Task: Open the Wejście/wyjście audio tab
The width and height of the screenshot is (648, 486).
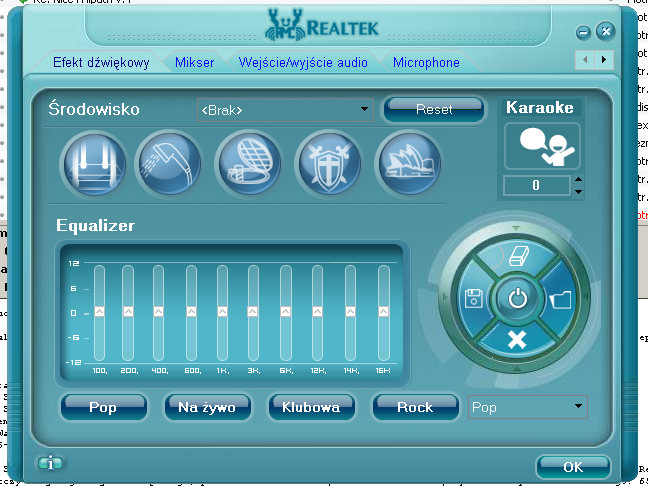Action: [303, 62]
